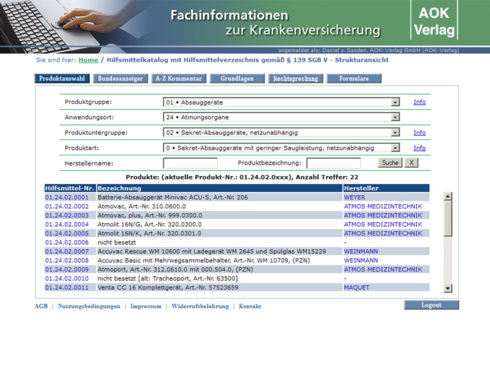Open product number 01.24.02.0001
Viewport: 490px width, 367px height.
pos(67,197)
